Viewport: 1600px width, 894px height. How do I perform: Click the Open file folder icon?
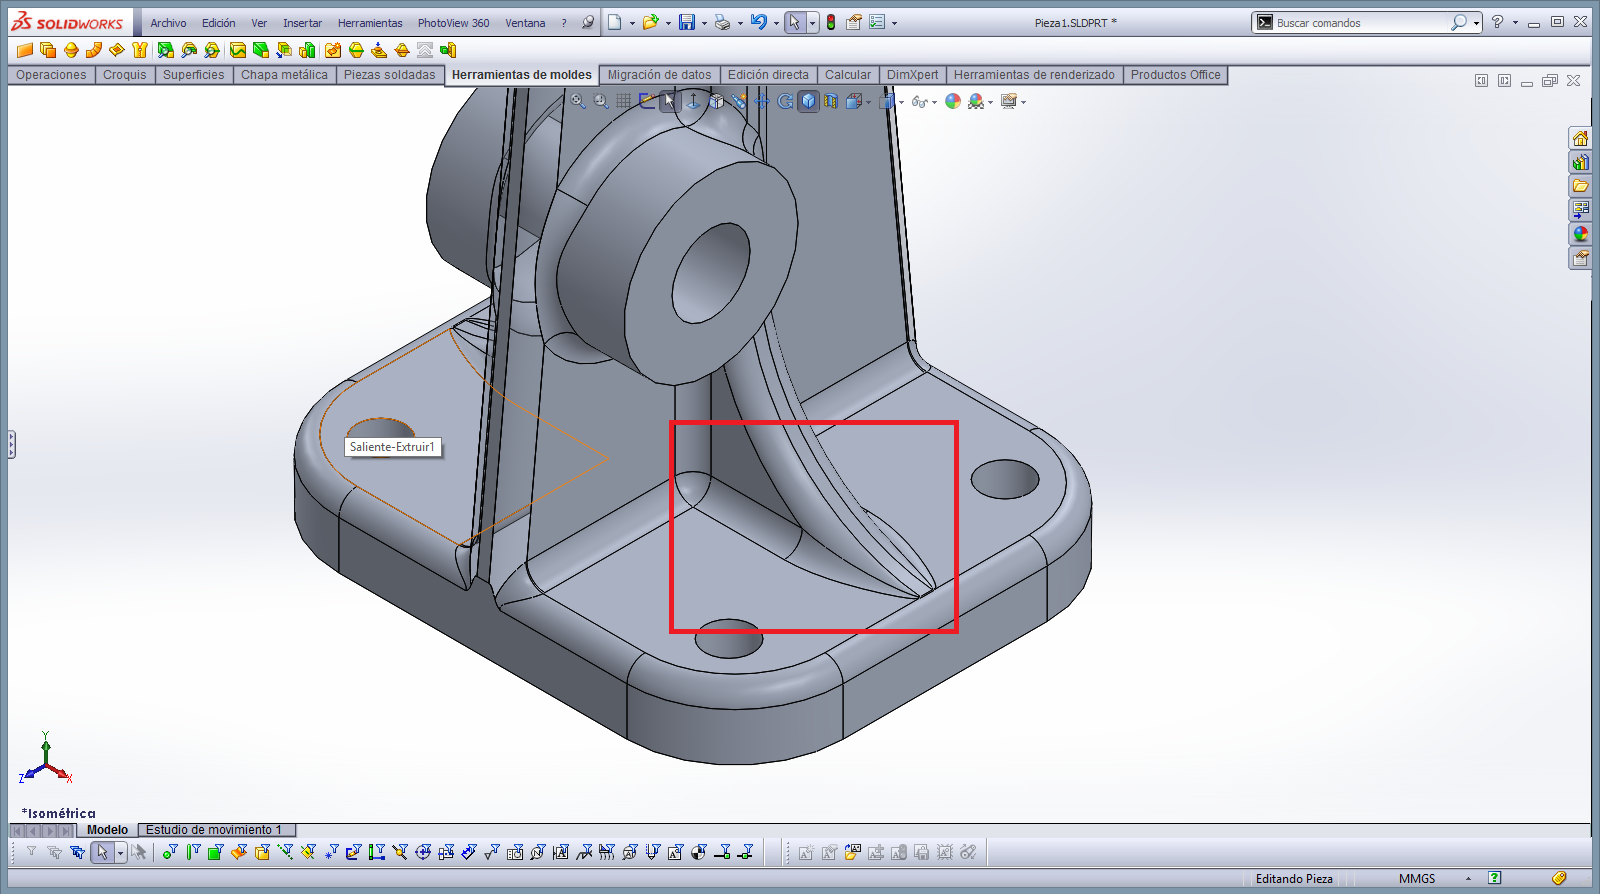click(651, 22)
